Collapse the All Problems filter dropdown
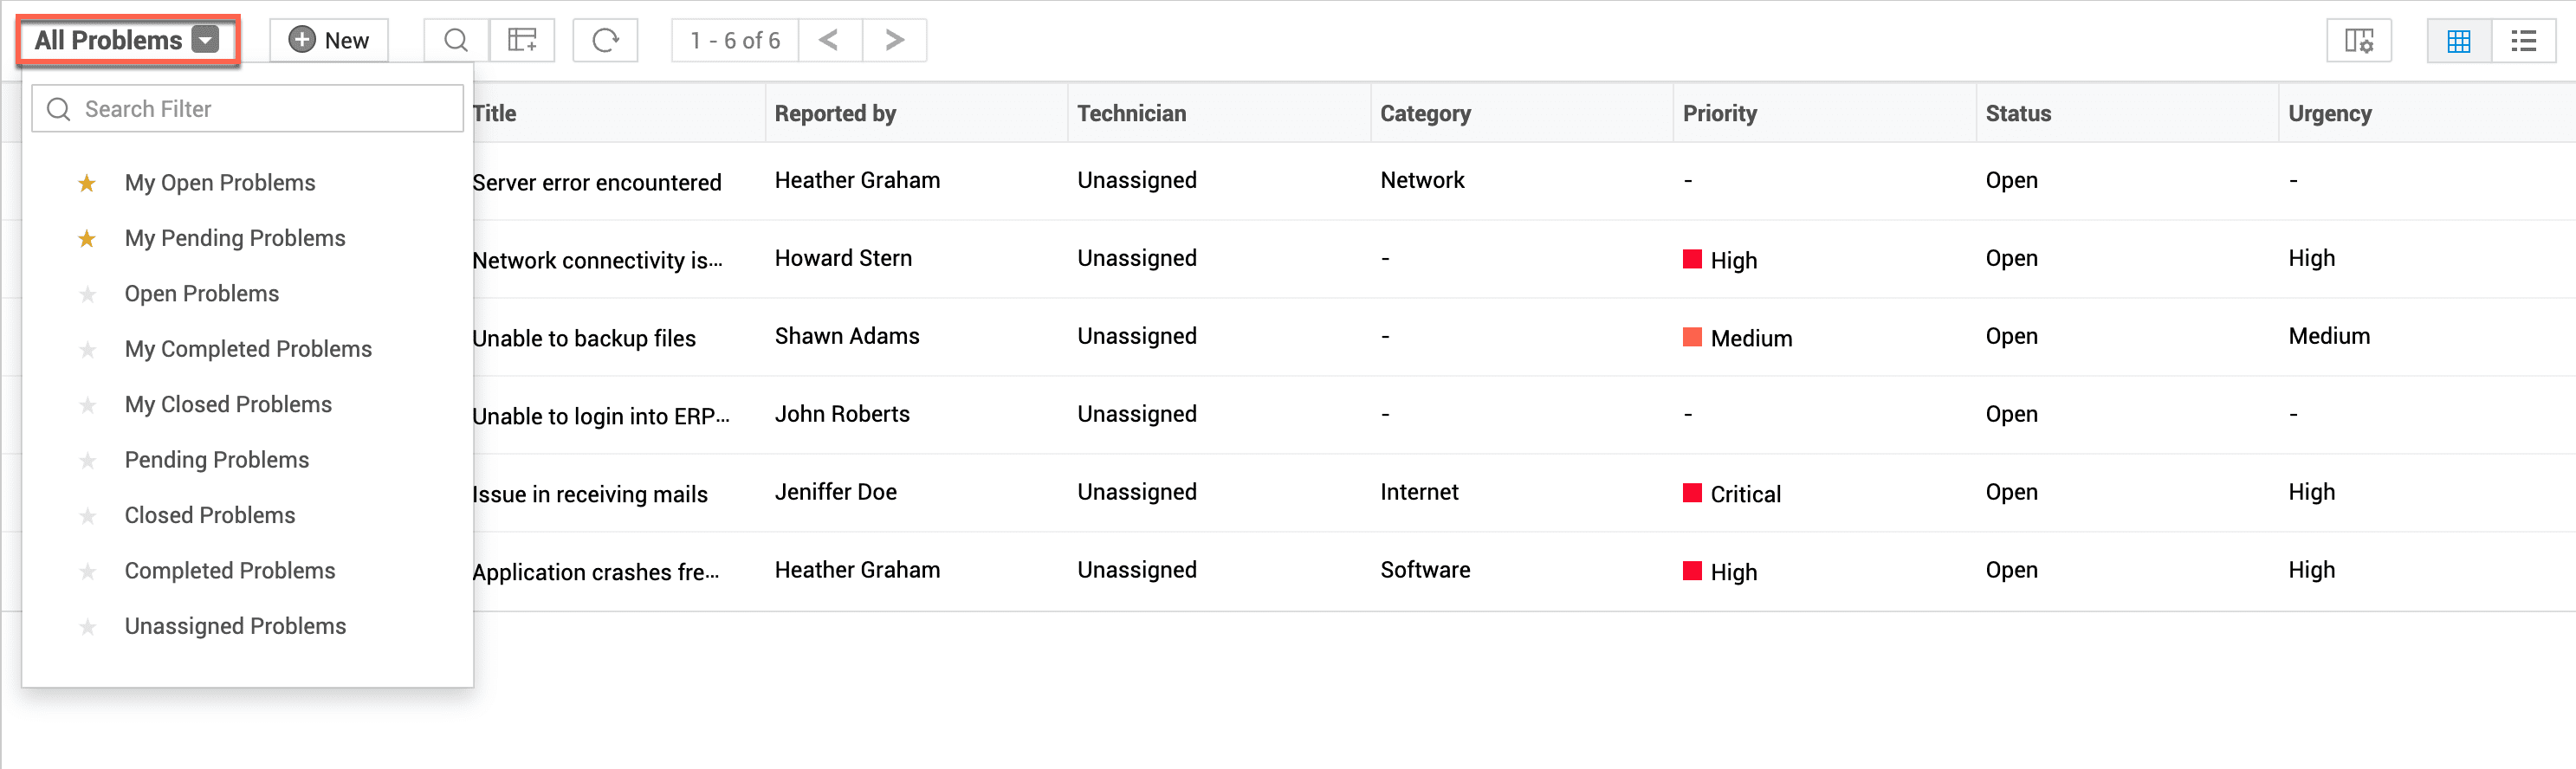This screenshot has height=769, width=2576. tap(206, 40)
